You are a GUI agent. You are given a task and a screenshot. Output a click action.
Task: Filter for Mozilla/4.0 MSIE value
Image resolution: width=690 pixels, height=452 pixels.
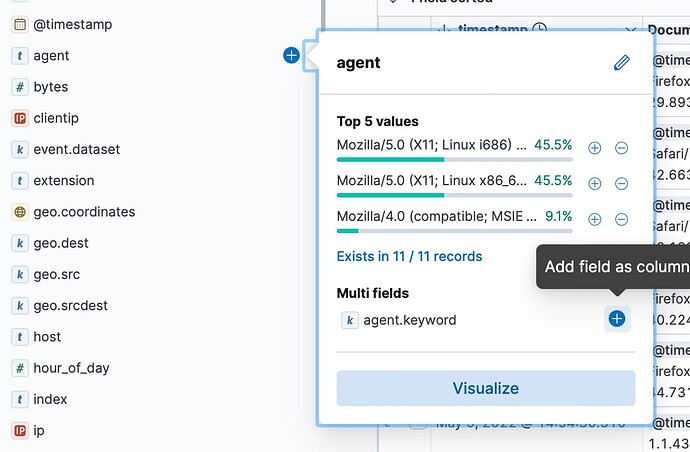594,219
